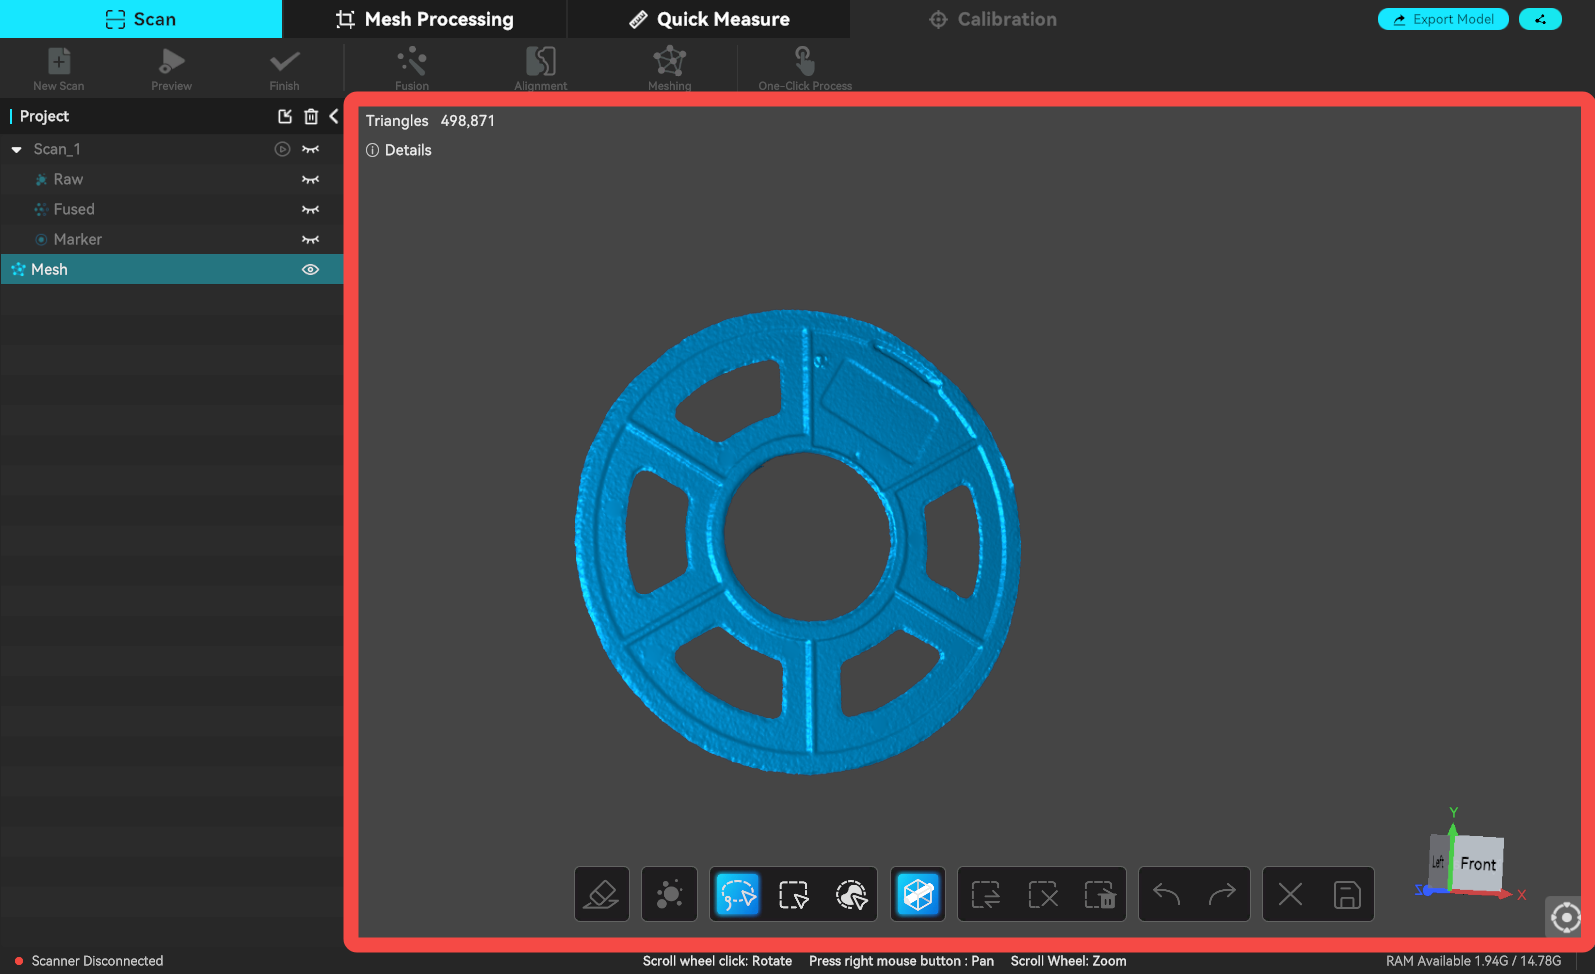Go to the Quick Measure tab

coord(709,19)
